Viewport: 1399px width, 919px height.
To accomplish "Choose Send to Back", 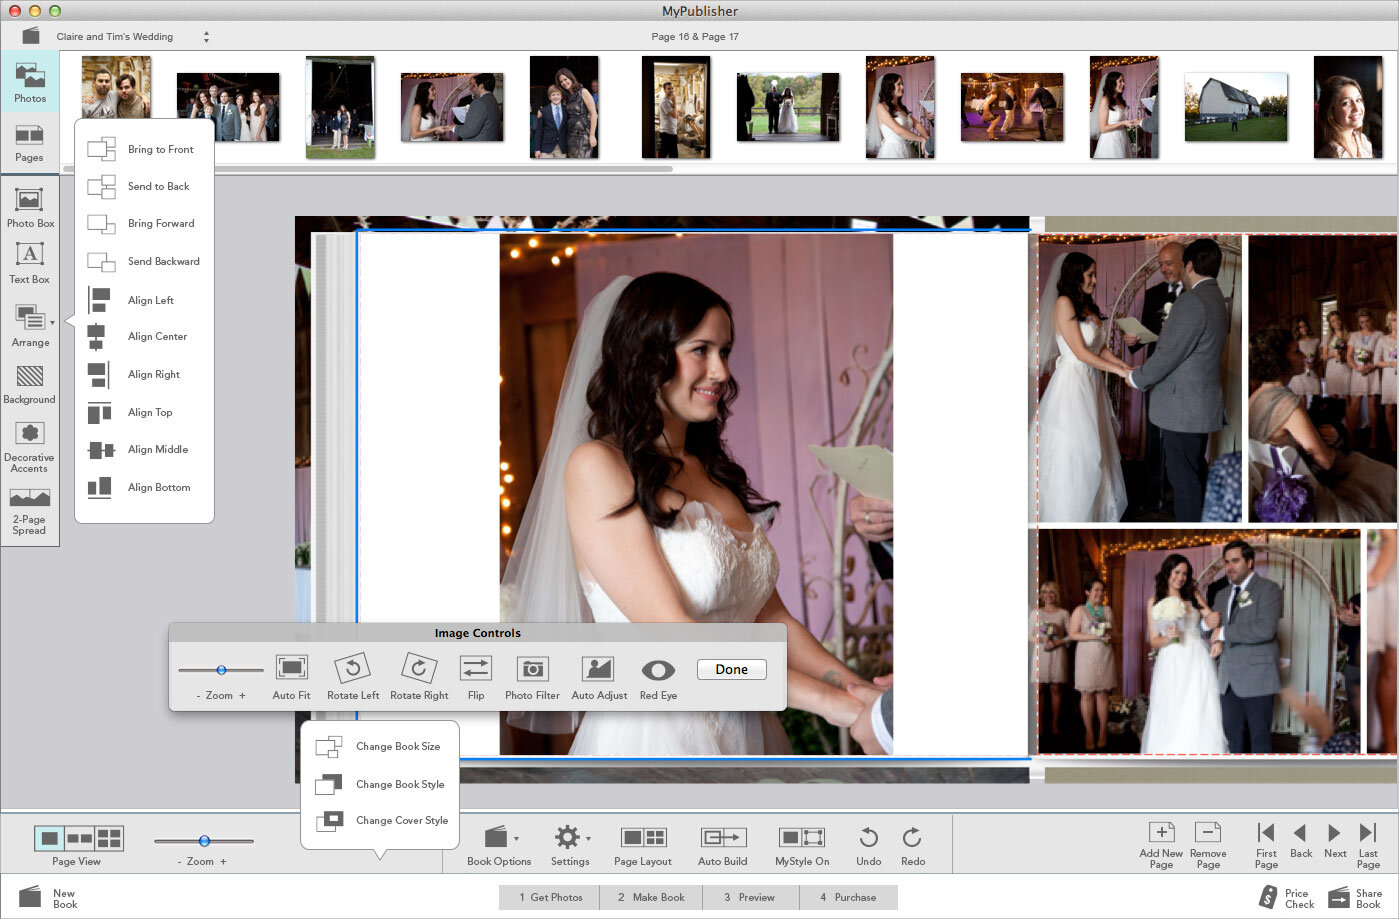I will pyautogui.click(x=144, y=186).
